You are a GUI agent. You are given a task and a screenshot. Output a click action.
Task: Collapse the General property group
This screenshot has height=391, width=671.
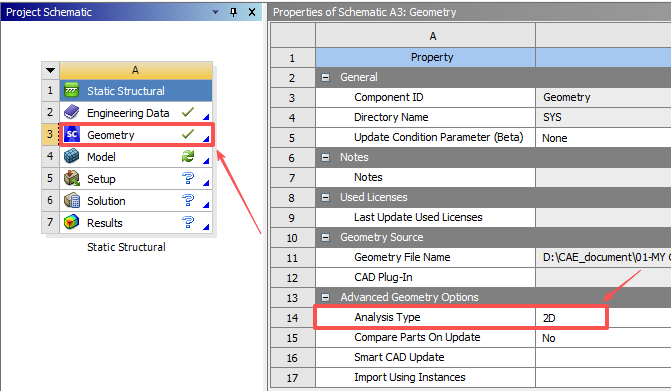(325, 77)
